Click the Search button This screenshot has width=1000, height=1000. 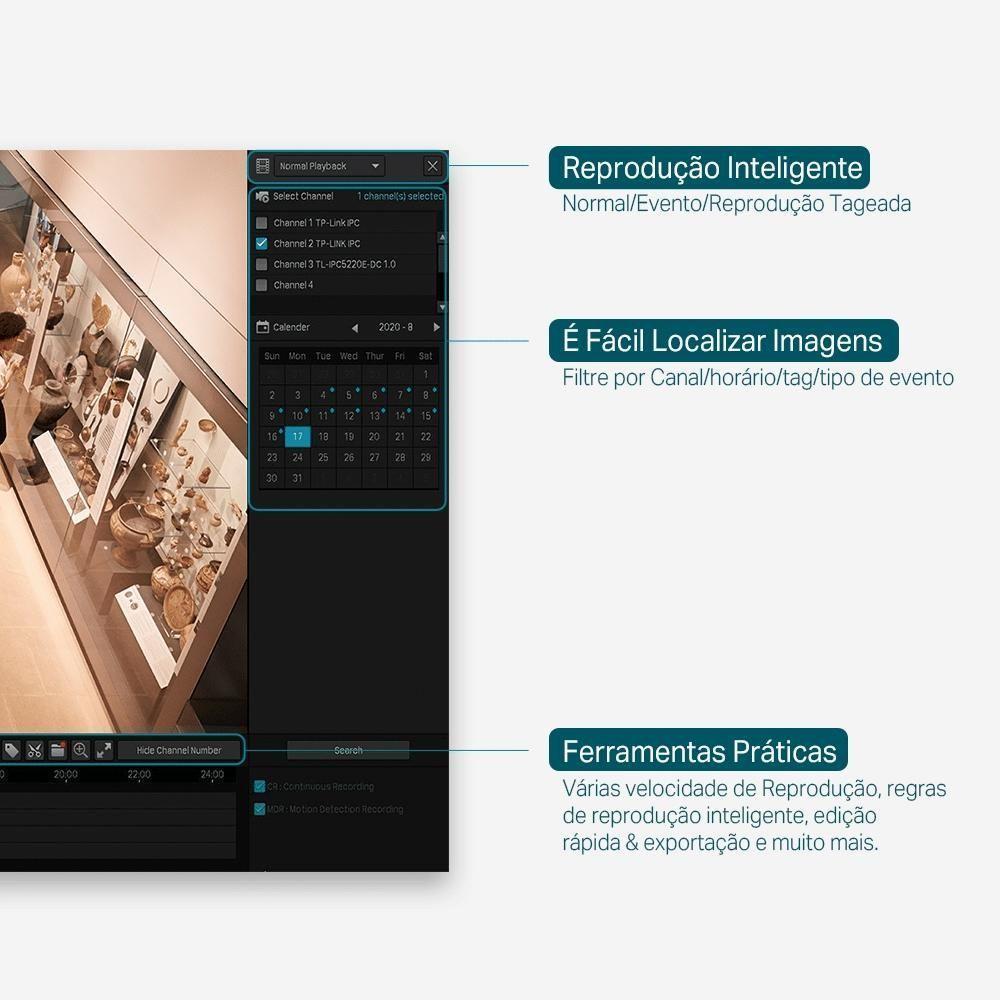348,750
